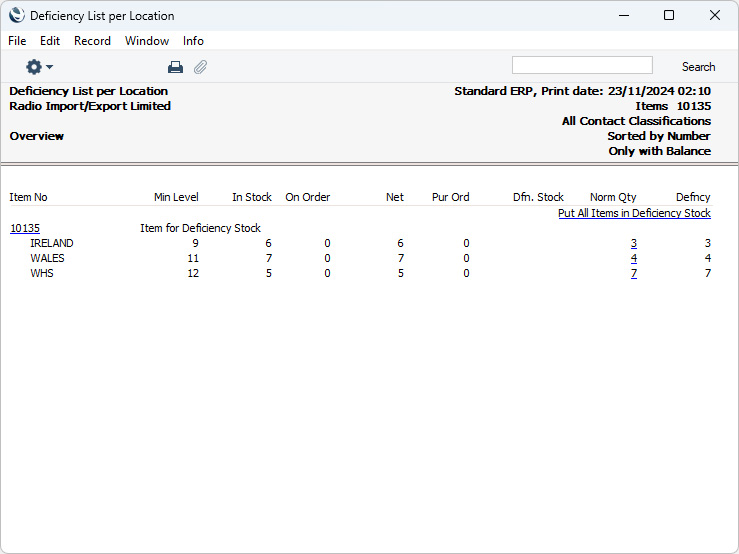Viewport: 739px width, 554px height.
Task: Maximize the Deficiency List window
Action: tap(669, 15)
